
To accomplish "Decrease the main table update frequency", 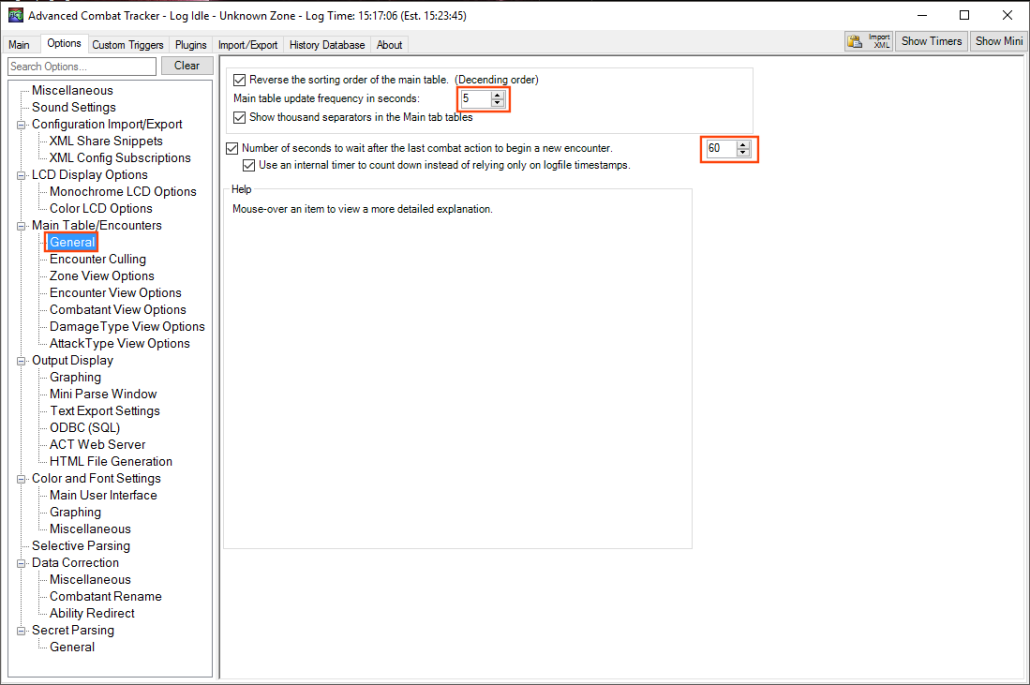I will click(x=497, y=103).
